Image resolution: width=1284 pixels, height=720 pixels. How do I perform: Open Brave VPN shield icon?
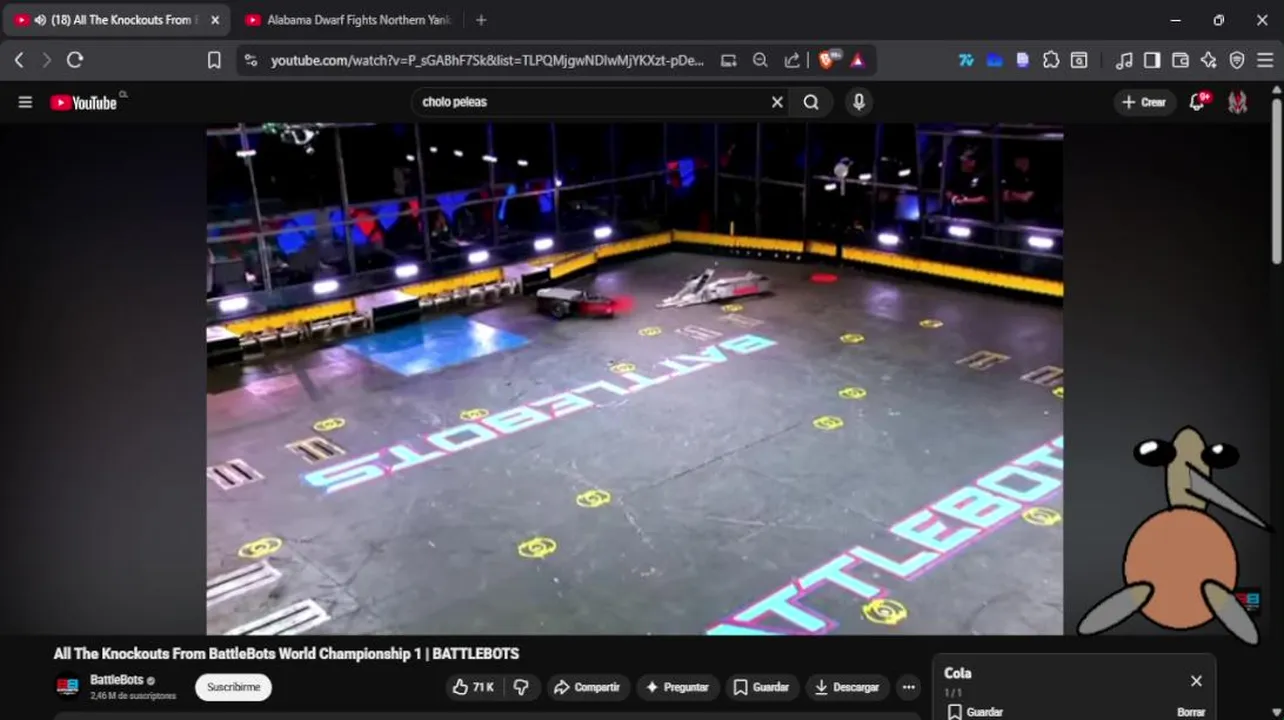(x=1237, y=60)
